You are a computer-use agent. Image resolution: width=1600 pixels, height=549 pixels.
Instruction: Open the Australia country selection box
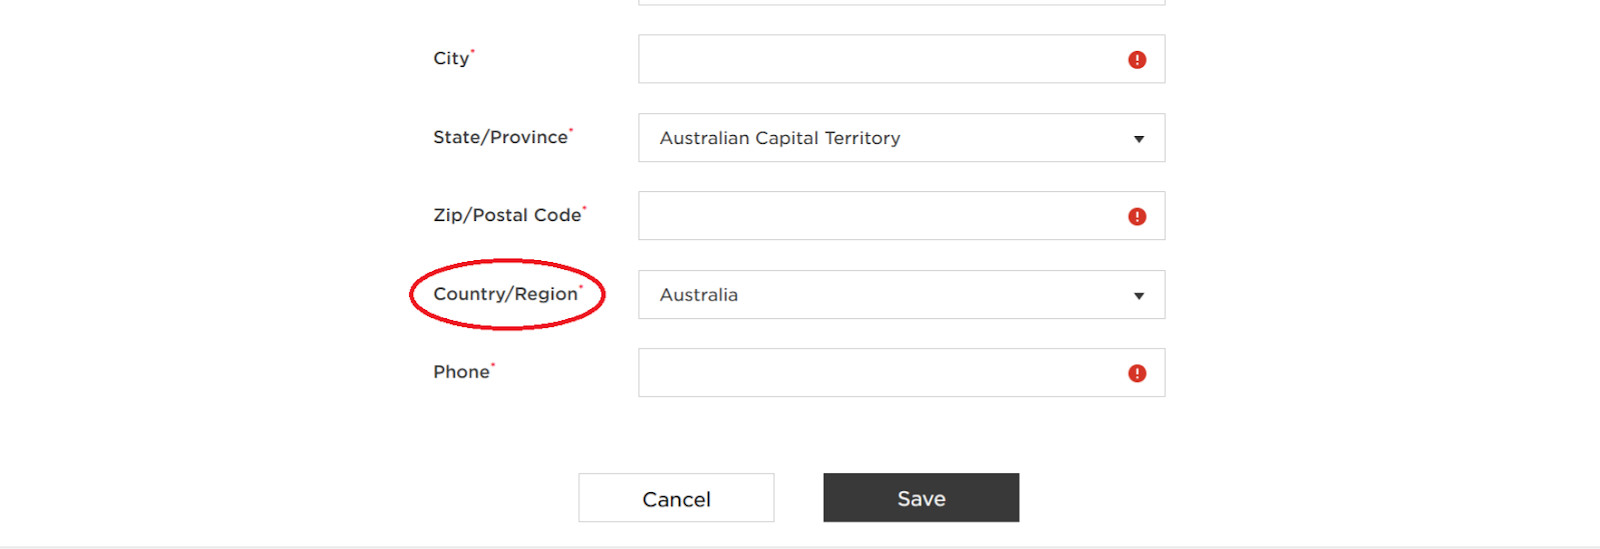tap(902, 295)
